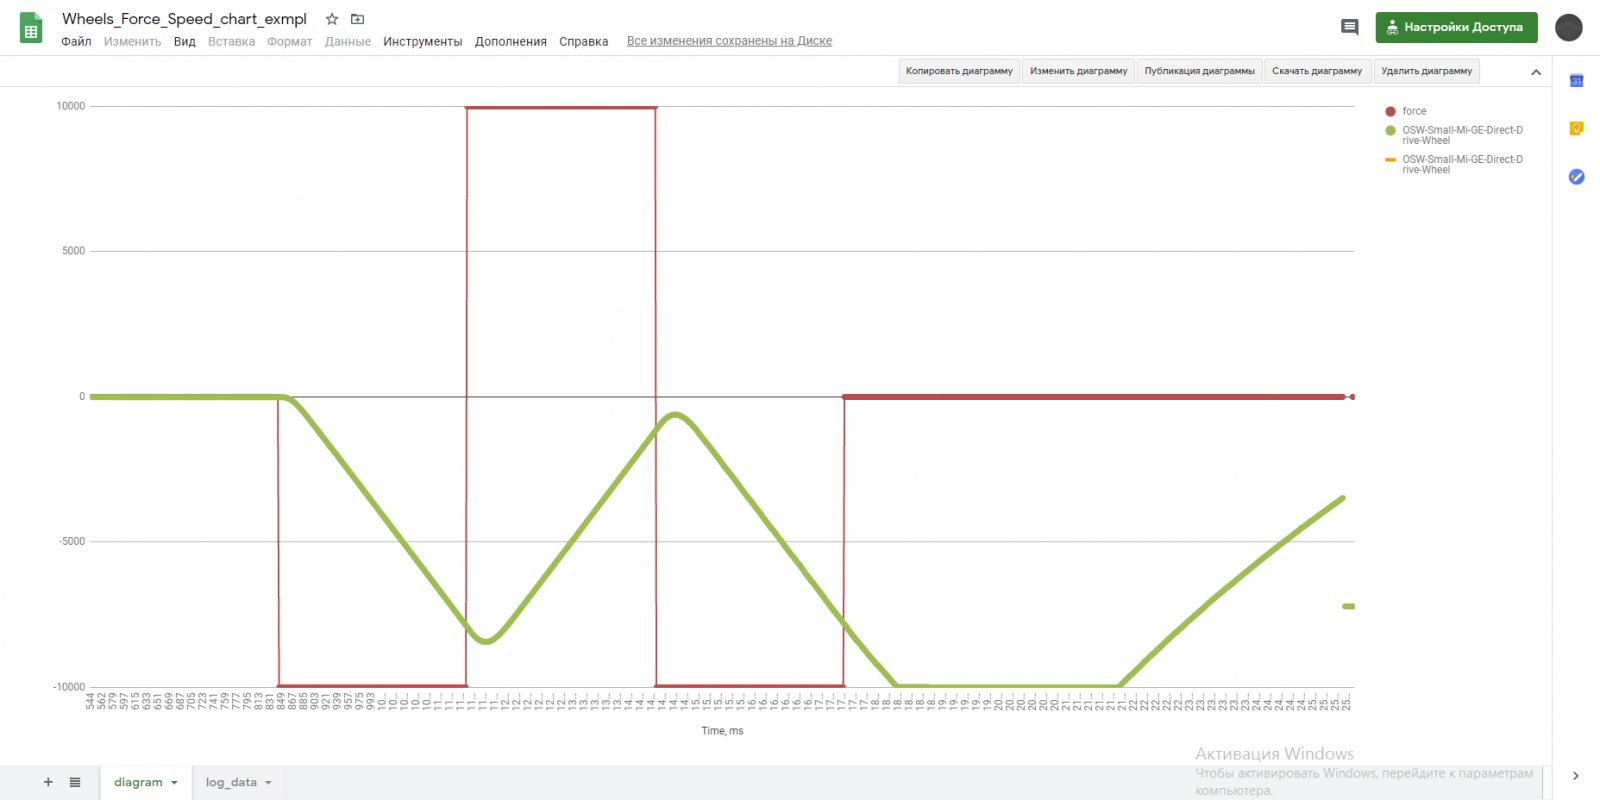Screen dimensions: 1600x800
Task: Open the Вид menu
Action: click(185, 42)
